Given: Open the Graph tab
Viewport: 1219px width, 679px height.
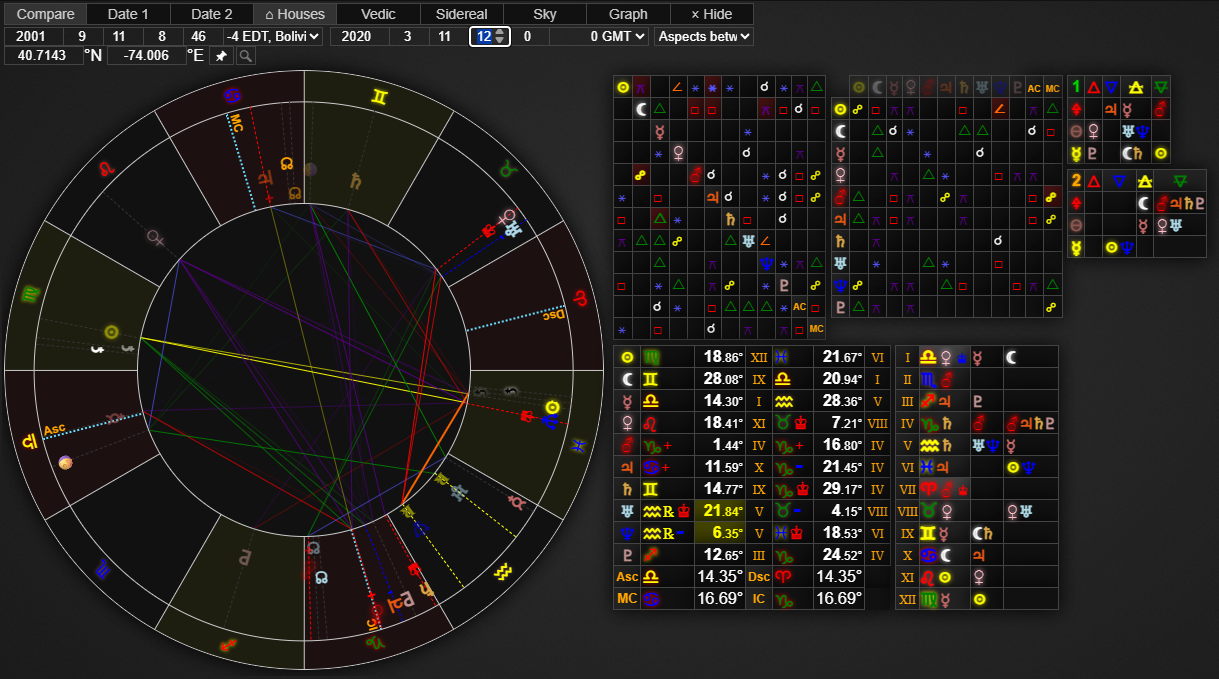Looking at the screenshot, I should (628, 14).
